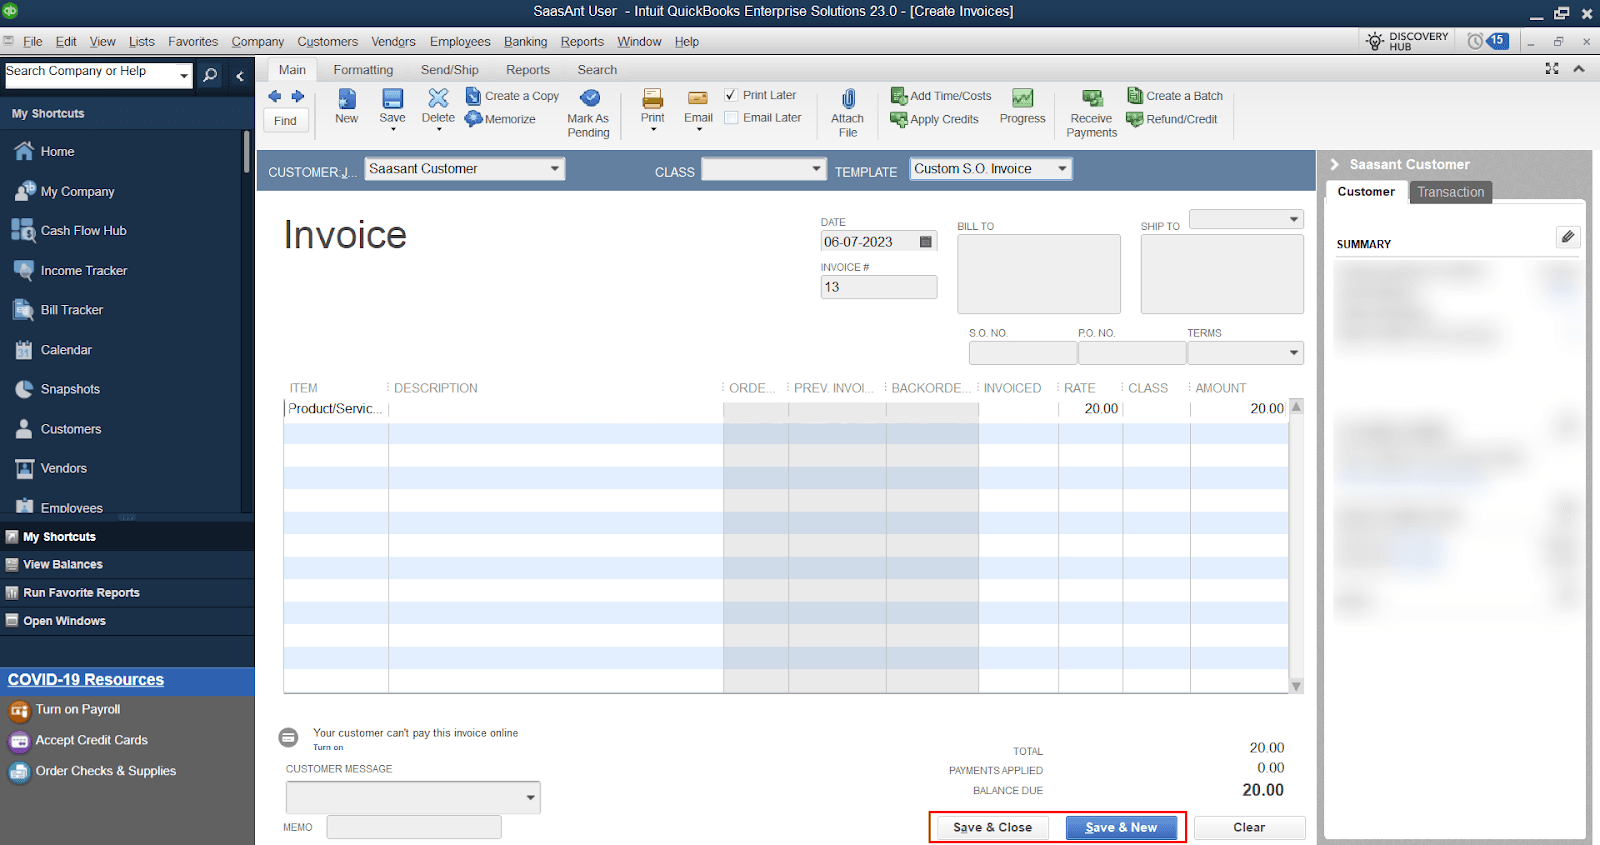Click Save & Close

[992, 828]
